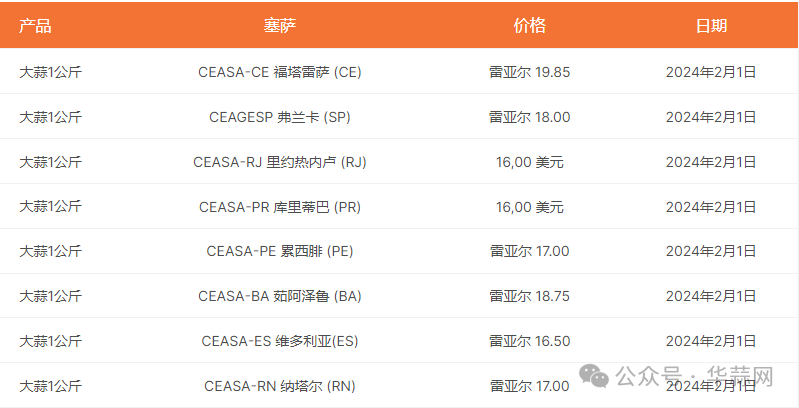Open CEASA-RN 纳塔尔 (RN) market entry
This screenshot has height=408, width=799.
(x=280, y=386)
